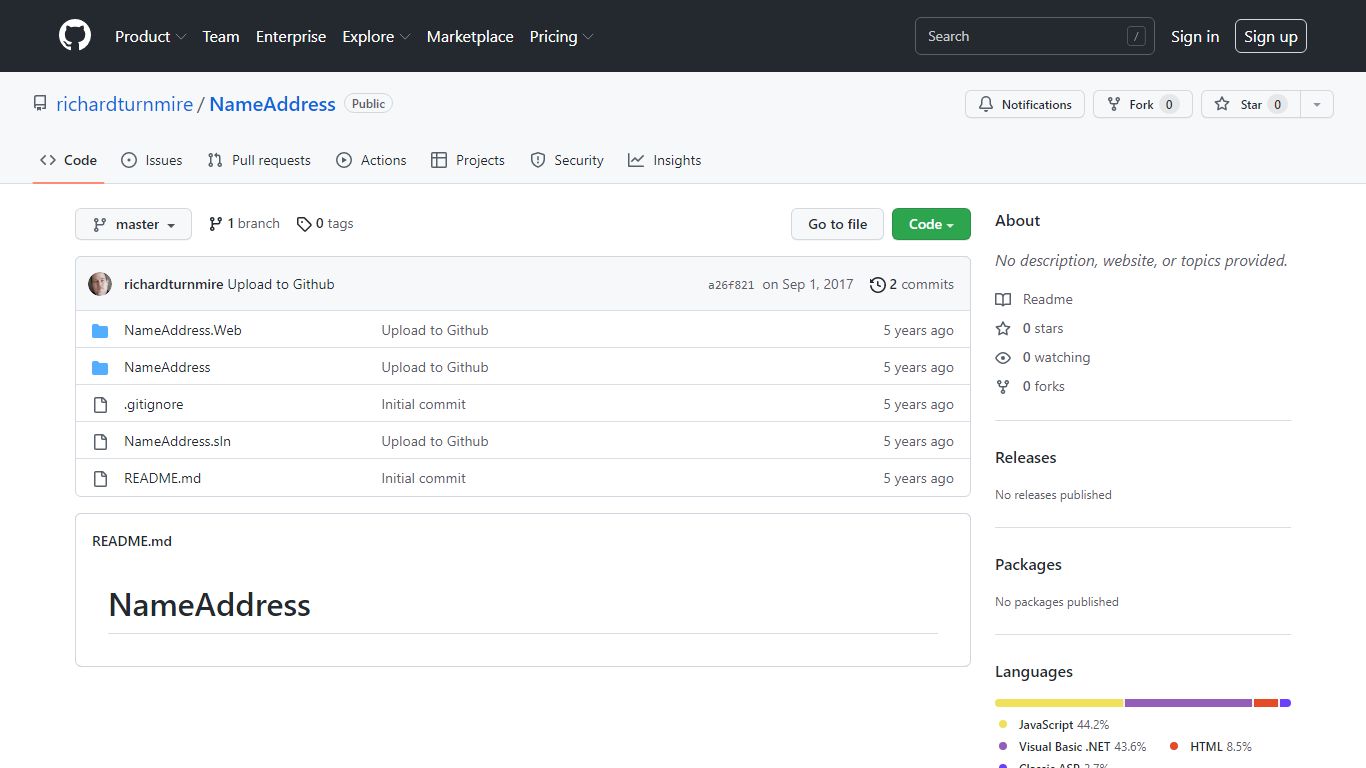Click Initial commit message on .gitignore row
The image size is (1366, 768).
(423, 404)
